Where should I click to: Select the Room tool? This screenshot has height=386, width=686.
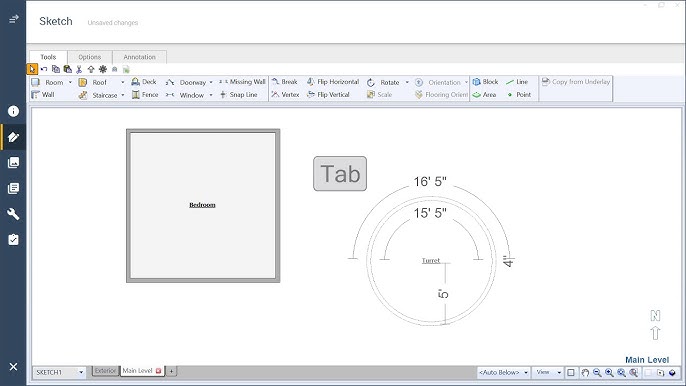[48, 82]
